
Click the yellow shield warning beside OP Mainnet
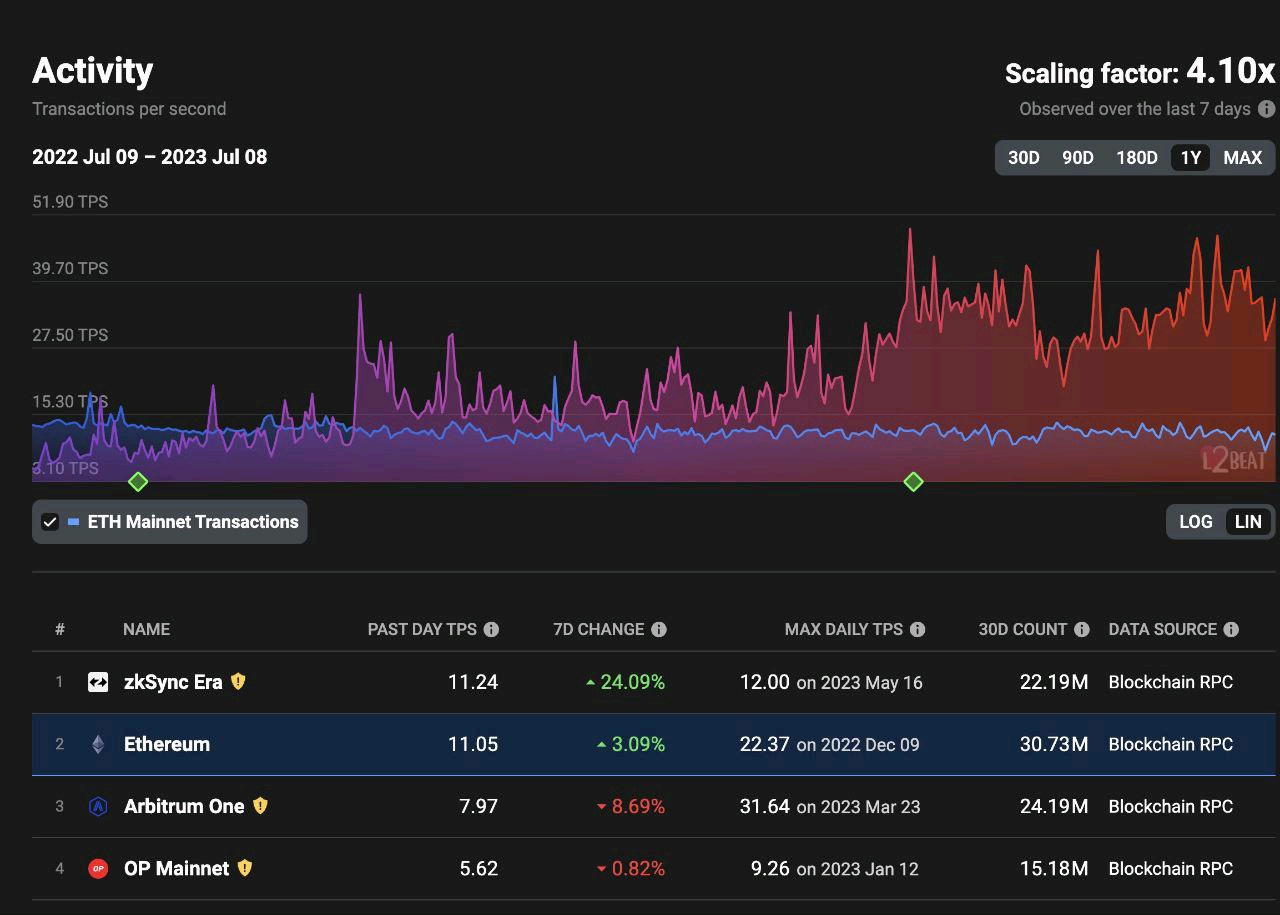[x=245, y=867]
